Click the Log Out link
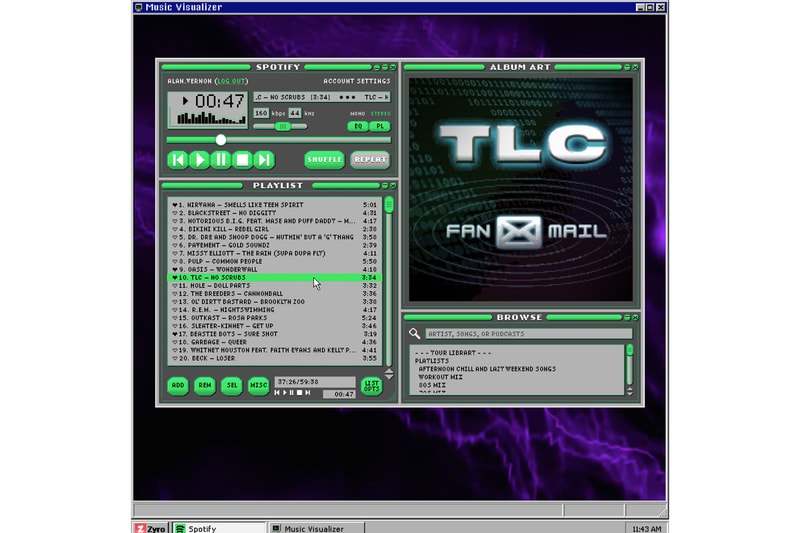This screenshot has width=800, height=533. pos(232,81)
